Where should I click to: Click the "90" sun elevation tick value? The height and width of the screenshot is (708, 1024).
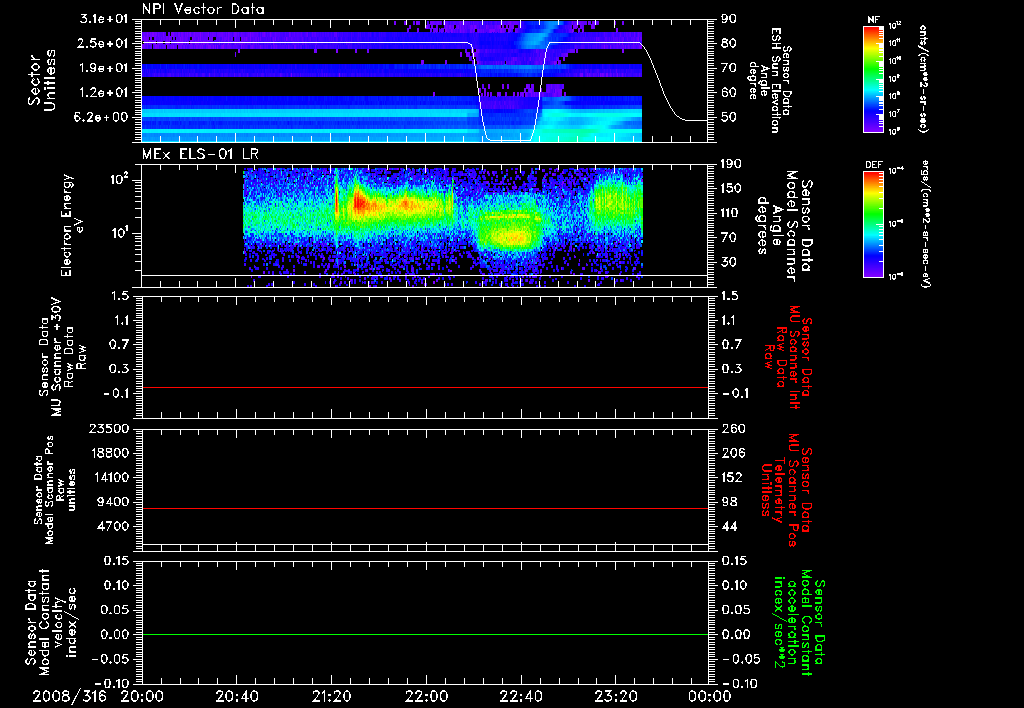tap(728, 19)
